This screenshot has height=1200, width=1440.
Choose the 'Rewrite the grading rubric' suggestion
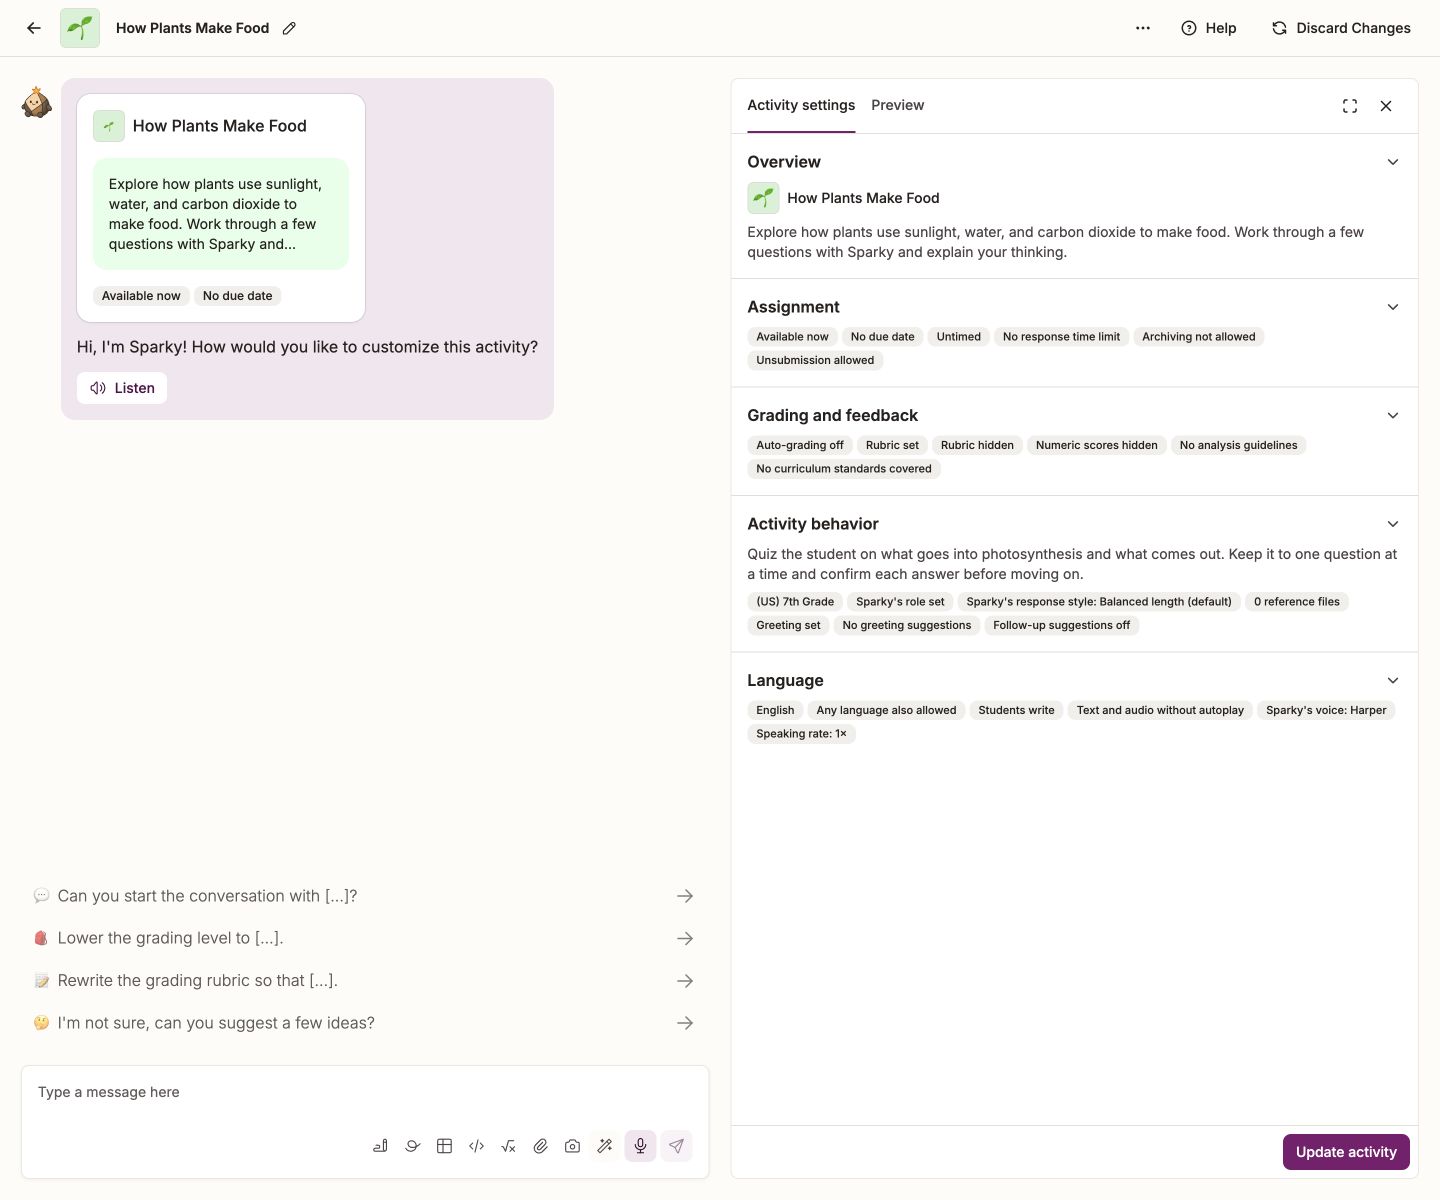(x=364, y=981)
